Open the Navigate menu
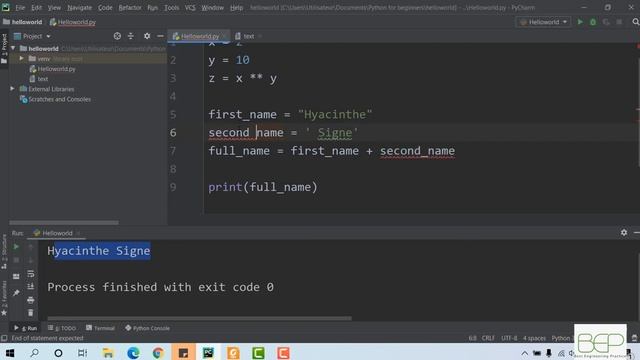The image size is (640, 360). pos(79,8)
